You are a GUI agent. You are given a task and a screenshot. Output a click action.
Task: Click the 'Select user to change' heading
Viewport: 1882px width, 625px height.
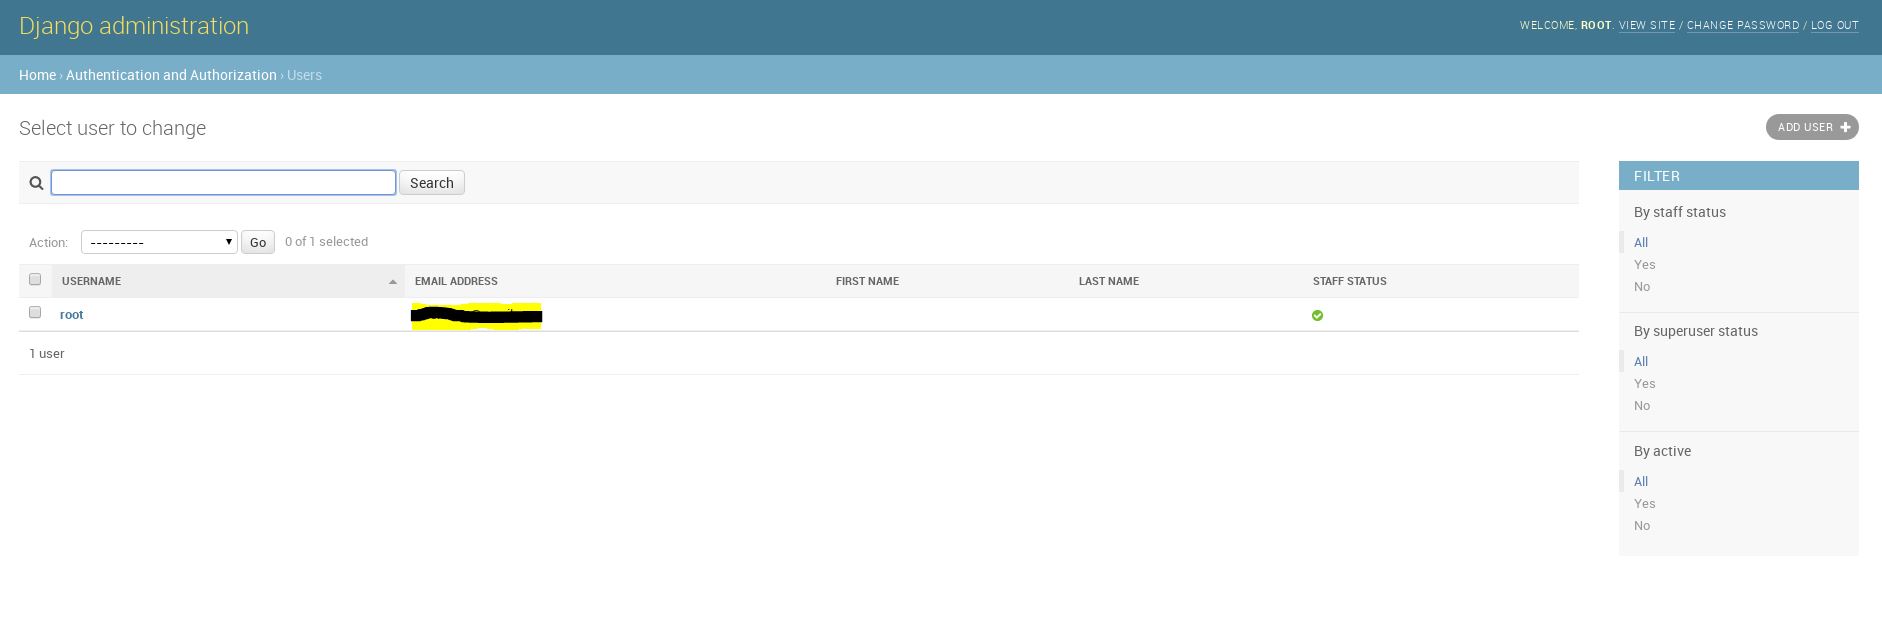(x=112, y=128)
